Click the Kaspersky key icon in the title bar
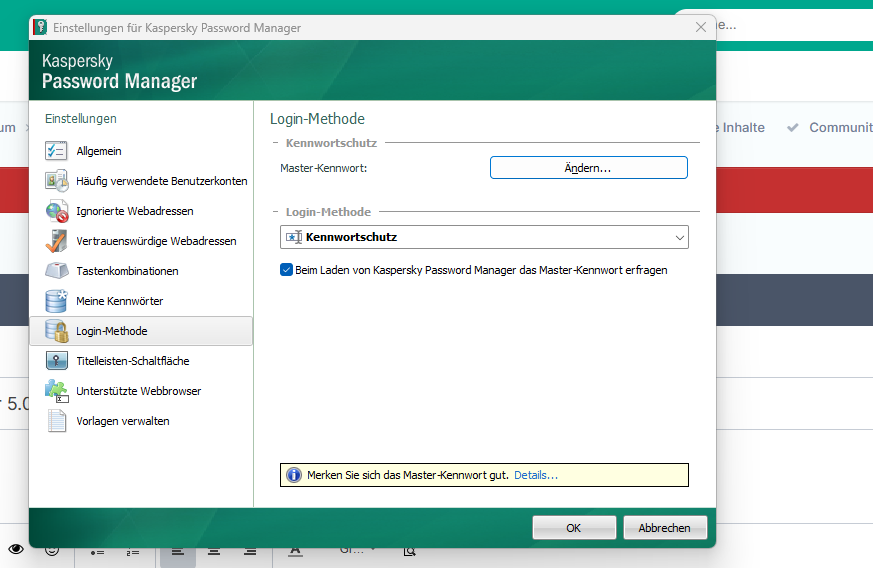873x568 pixels. tap(40, 27)
